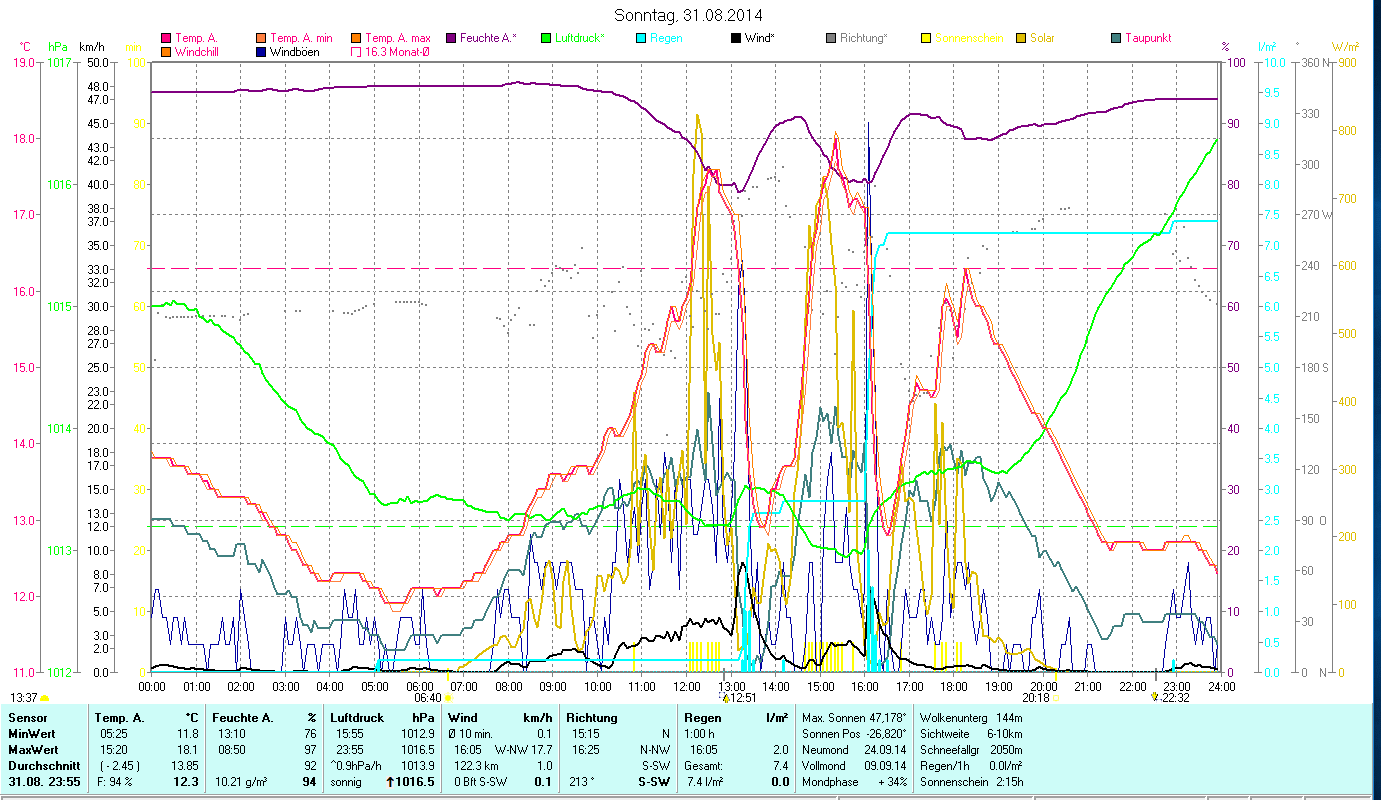
Task: Pick the Windböen dark blue legend swatch
Action: point(261,51)
